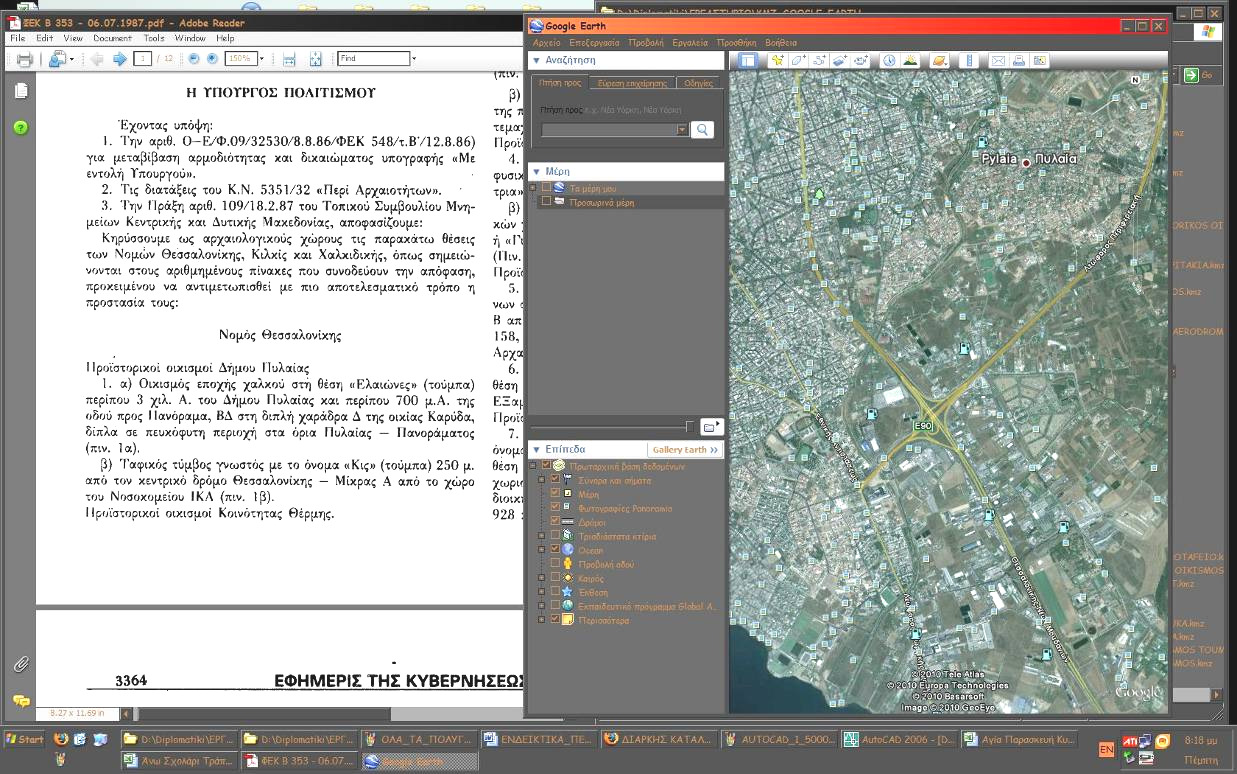The width and height of the screenshot is (1237, 774).
Task: Switch to the Οδηγίες tab
Action: 699,83
